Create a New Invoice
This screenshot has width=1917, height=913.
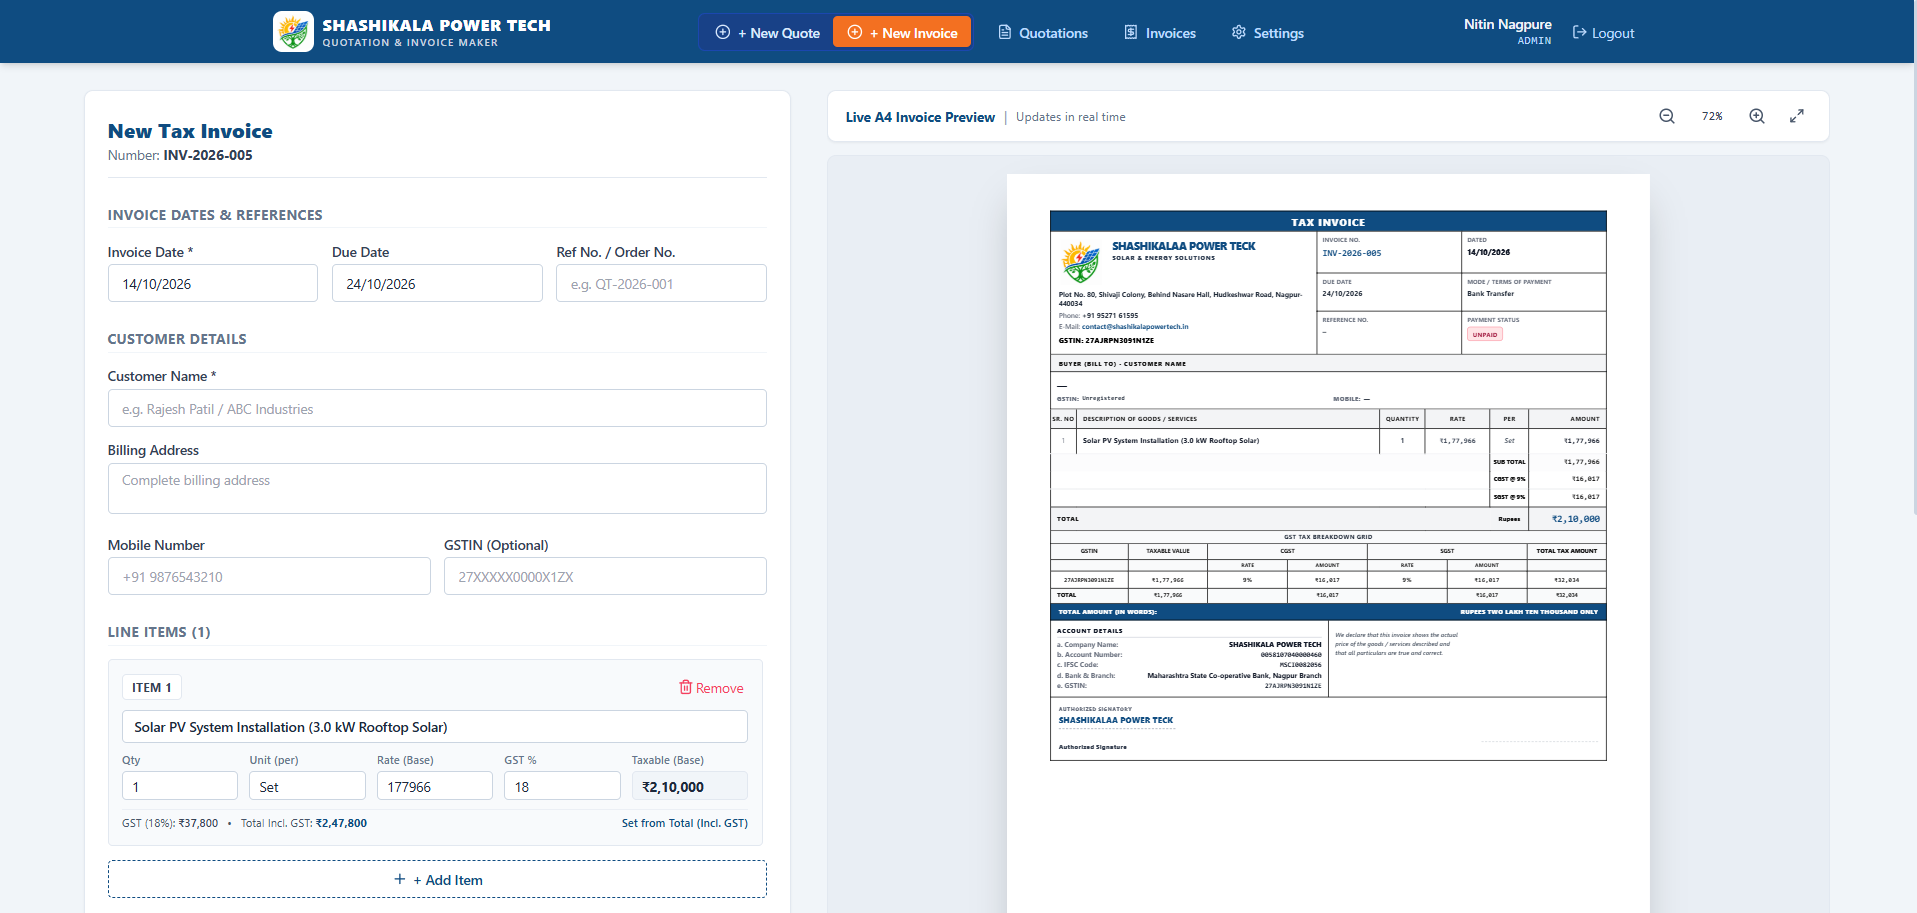902,32
